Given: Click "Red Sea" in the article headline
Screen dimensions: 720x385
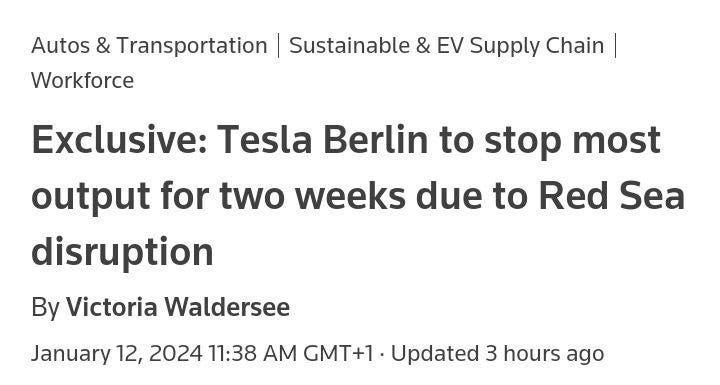Looking at the screenshot, I should [611, 196].
